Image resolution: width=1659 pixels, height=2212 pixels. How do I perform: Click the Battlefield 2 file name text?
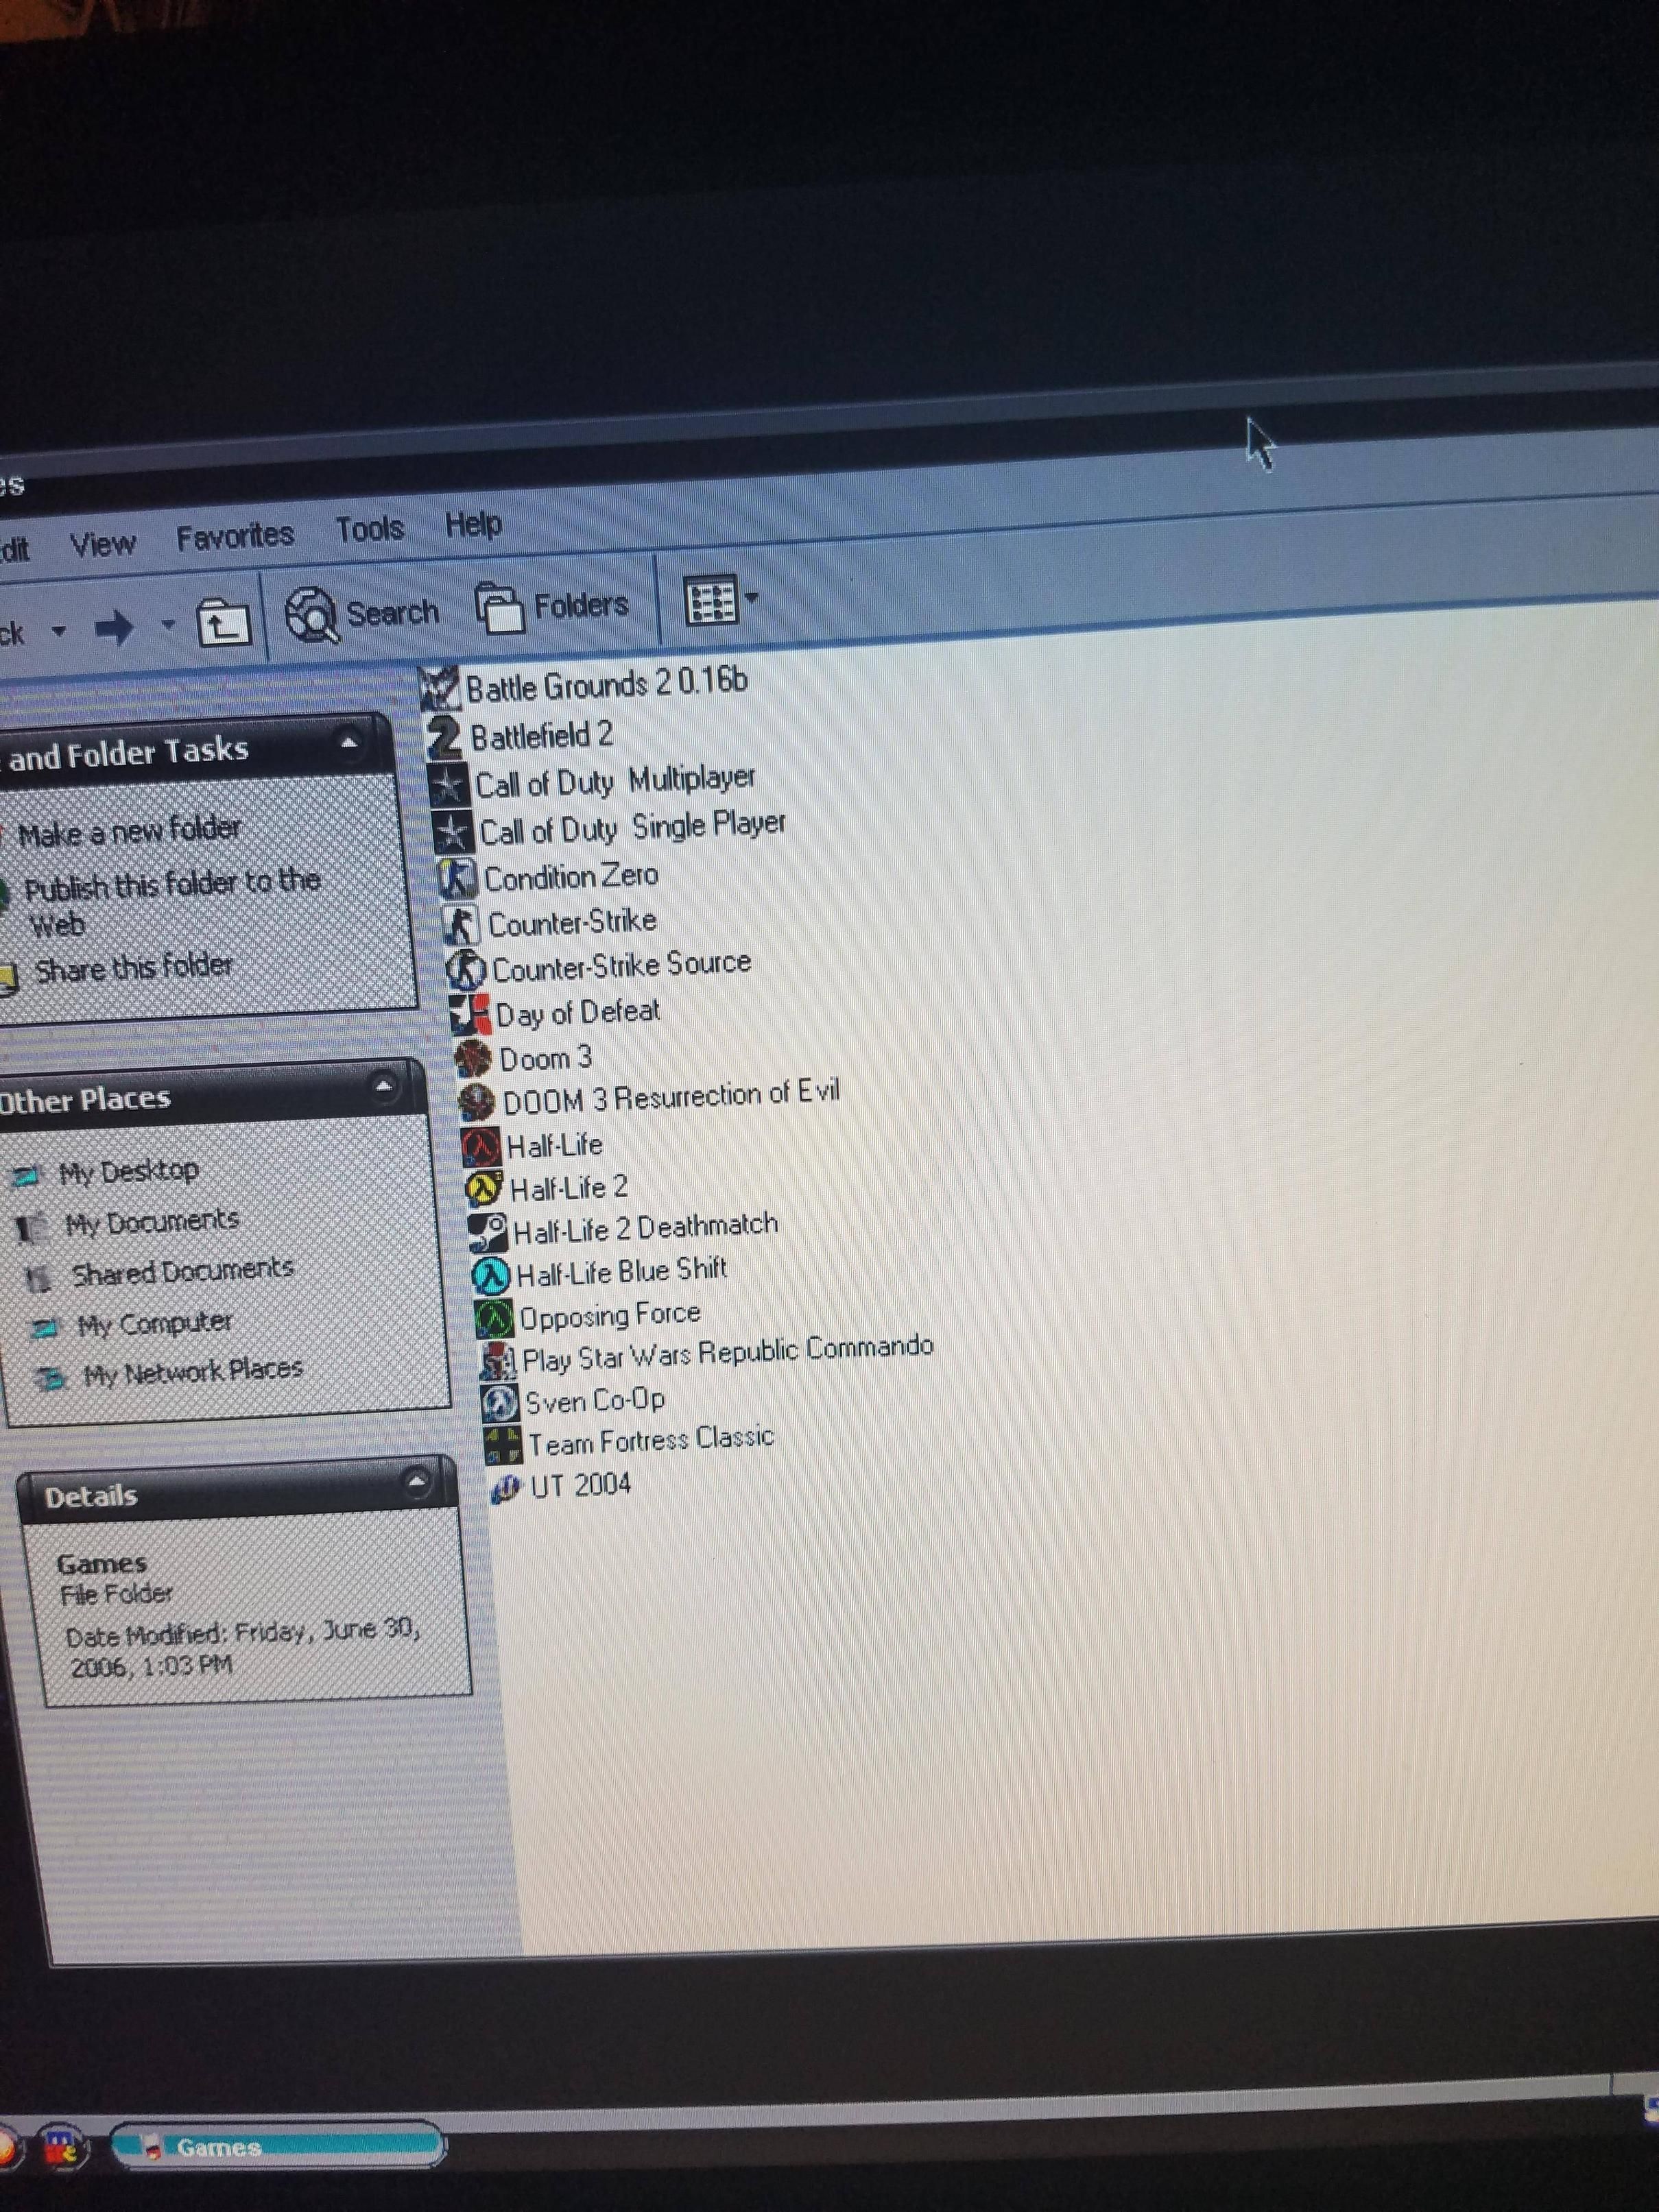(x=541, y=736)
